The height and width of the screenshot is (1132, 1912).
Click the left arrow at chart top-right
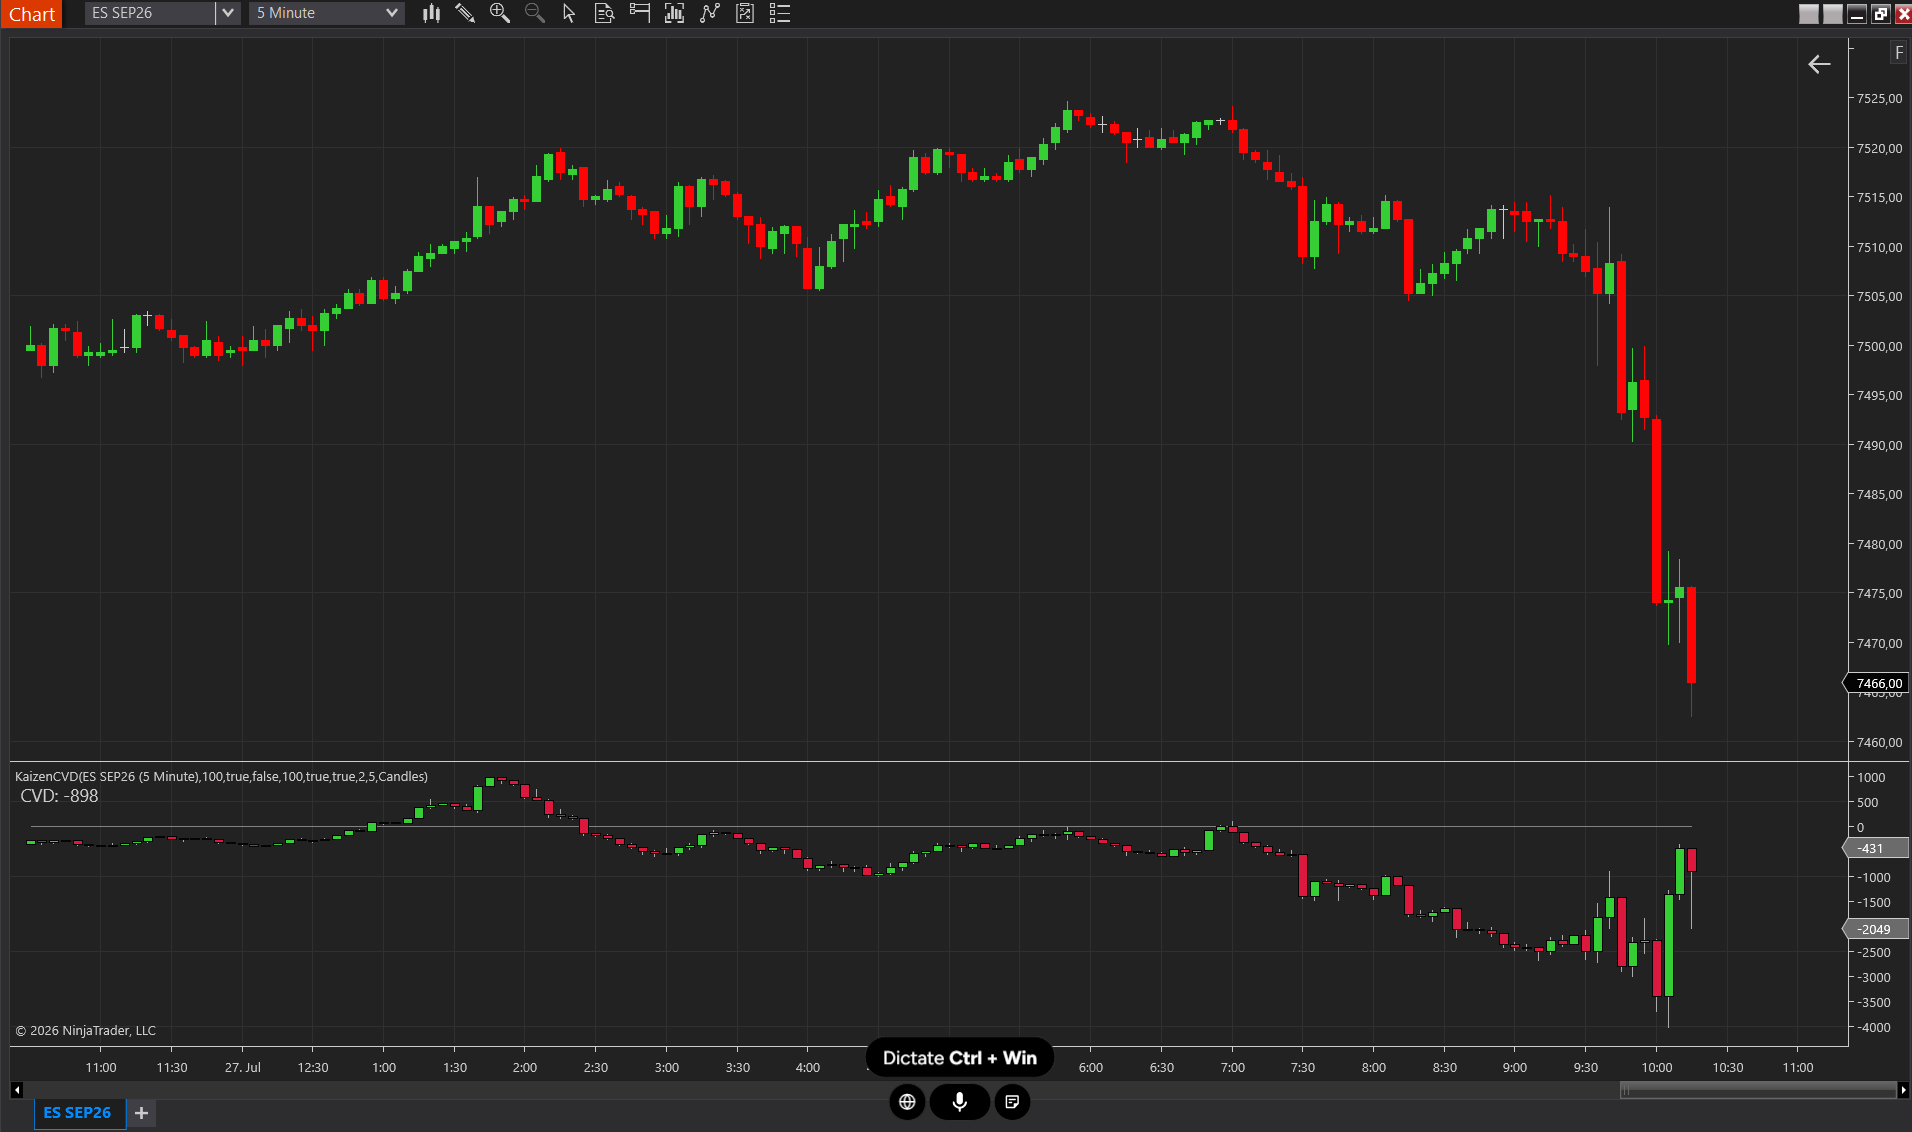click(x=1819, y=64)
